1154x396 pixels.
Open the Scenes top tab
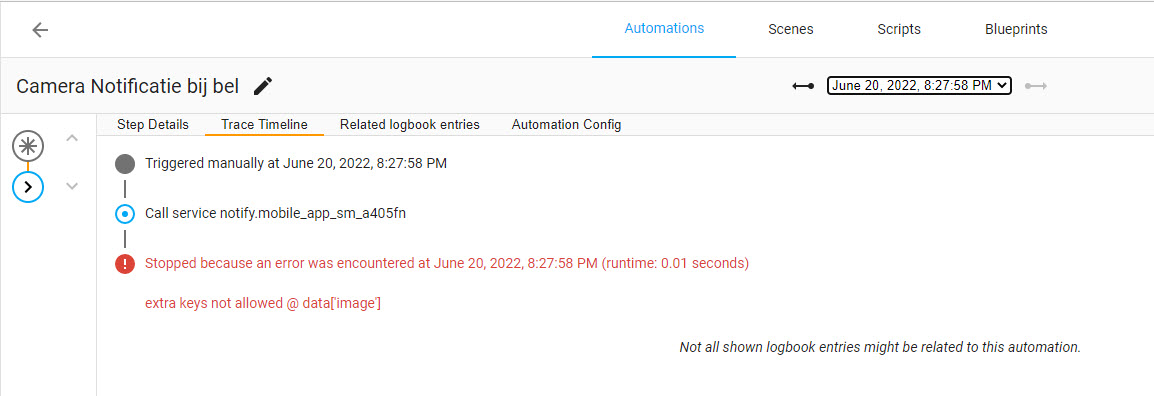(x=790, y=29)
